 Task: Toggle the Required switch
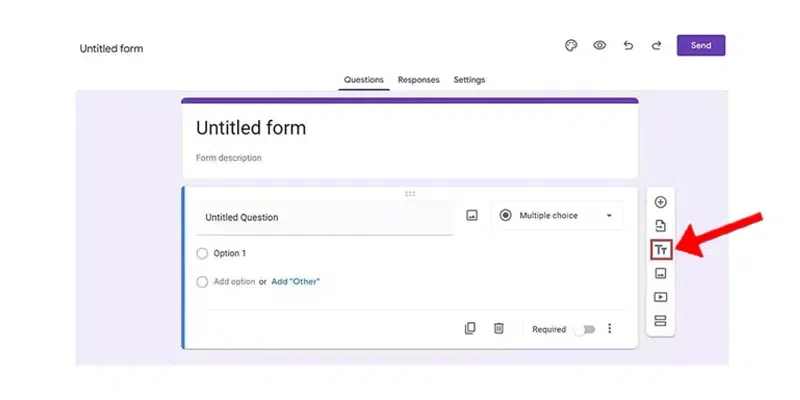(x=583, y=329)
